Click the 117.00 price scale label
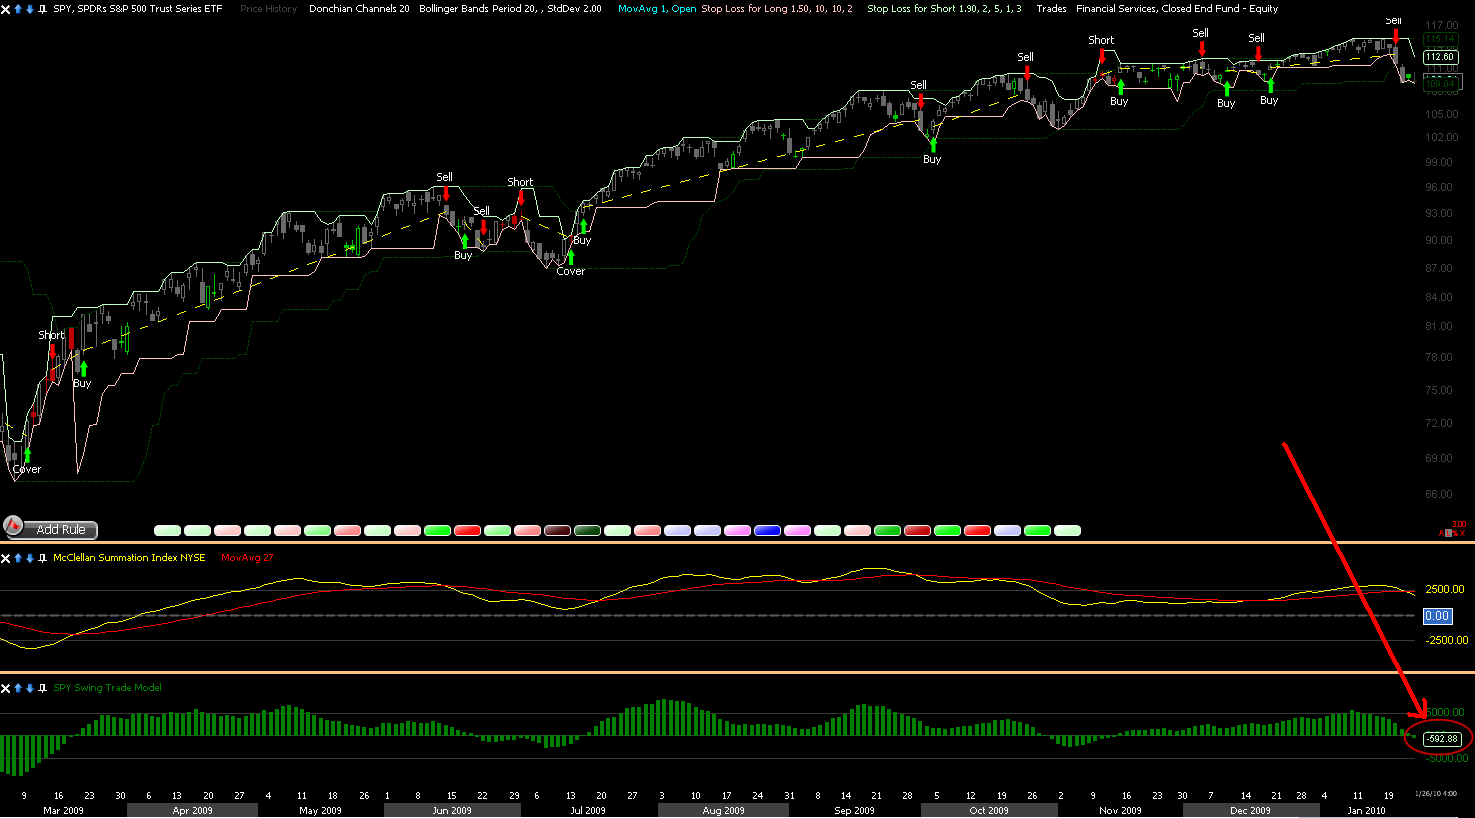Screen dimensions: 1475x818 [1441, 25]
